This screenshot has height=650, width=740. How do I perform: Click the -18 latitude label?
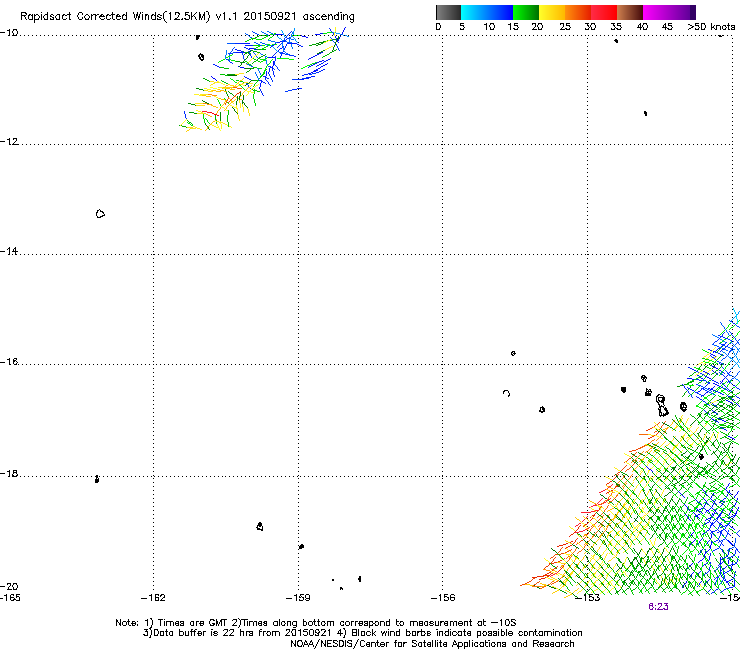[9, 473]
